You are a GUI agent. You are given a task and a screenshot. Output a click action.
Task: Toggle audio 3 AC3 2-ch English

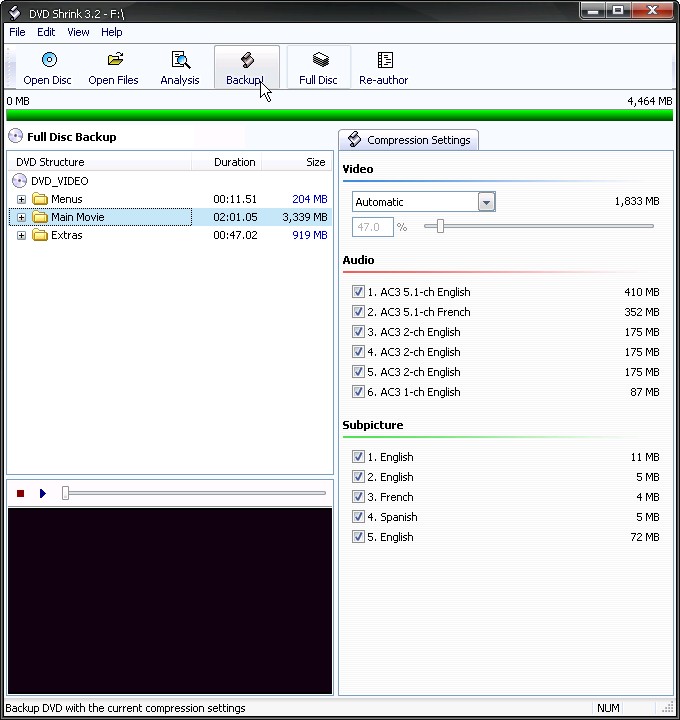pos(358,332)
